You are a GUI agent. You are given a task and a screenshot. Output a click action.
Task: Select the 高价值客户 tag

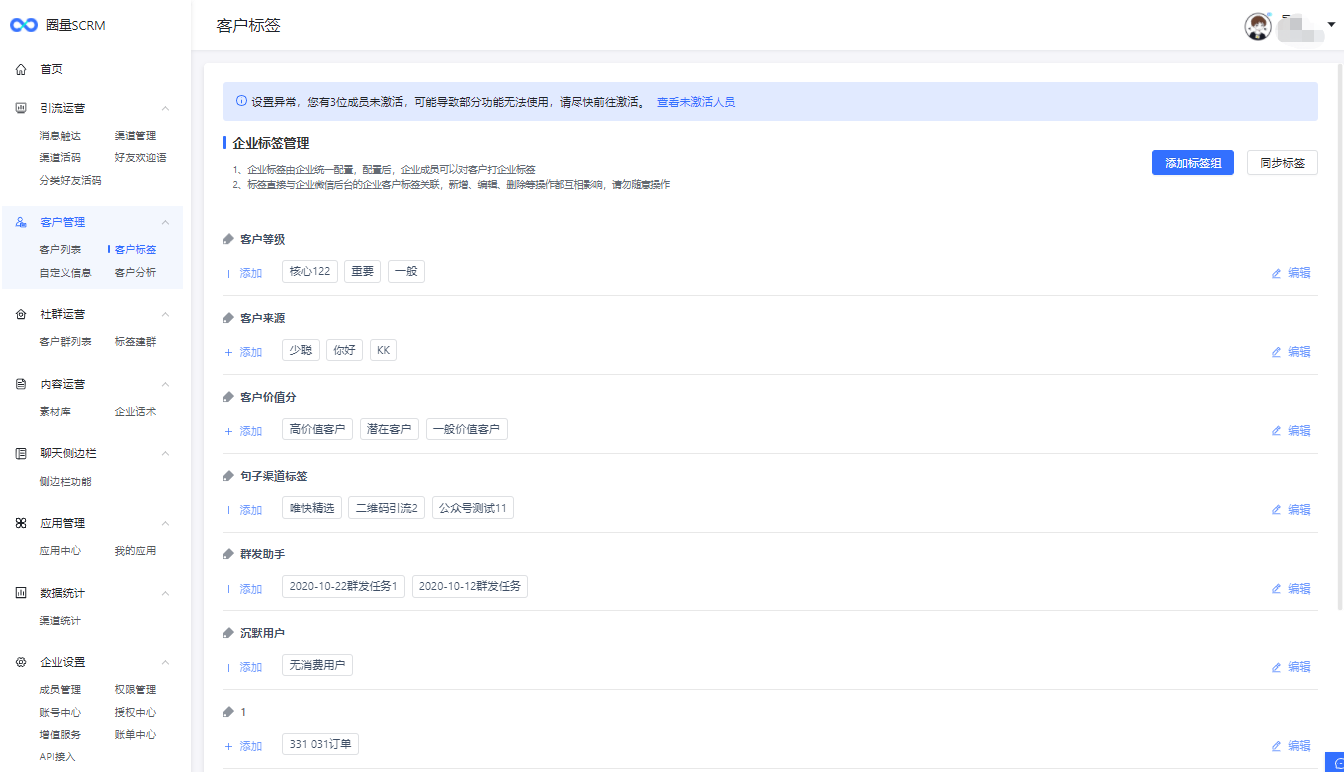[x=317, y=429]
